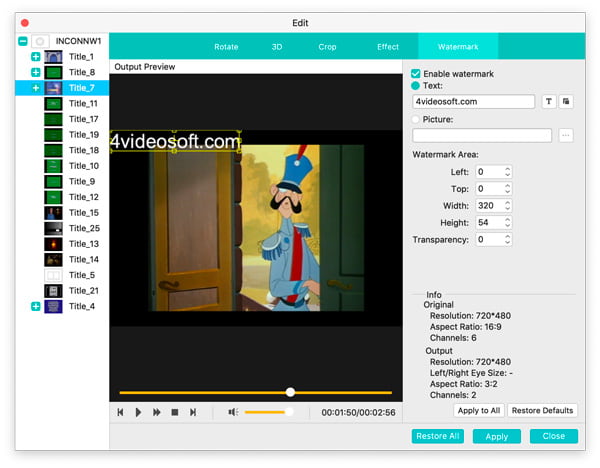Image resolution: width=600 pixels, height=468 pixels.
Task: Adjust the Left value stepper arrows
Action: 507,172
